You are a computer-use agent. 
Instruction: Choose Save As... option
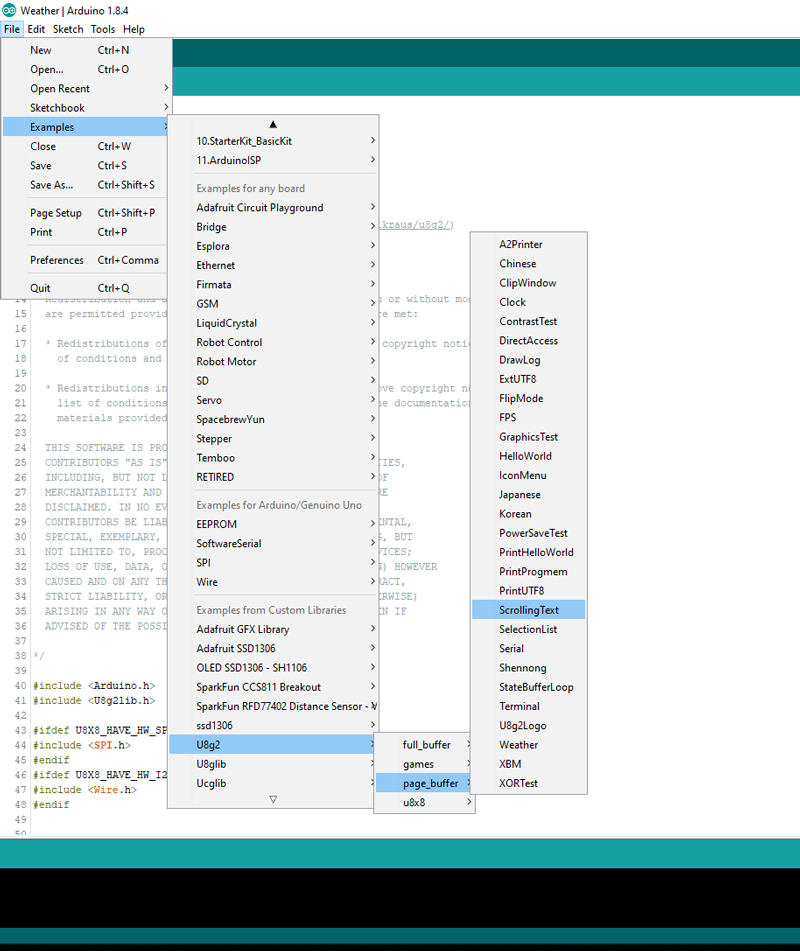click(x=87, y=185)
